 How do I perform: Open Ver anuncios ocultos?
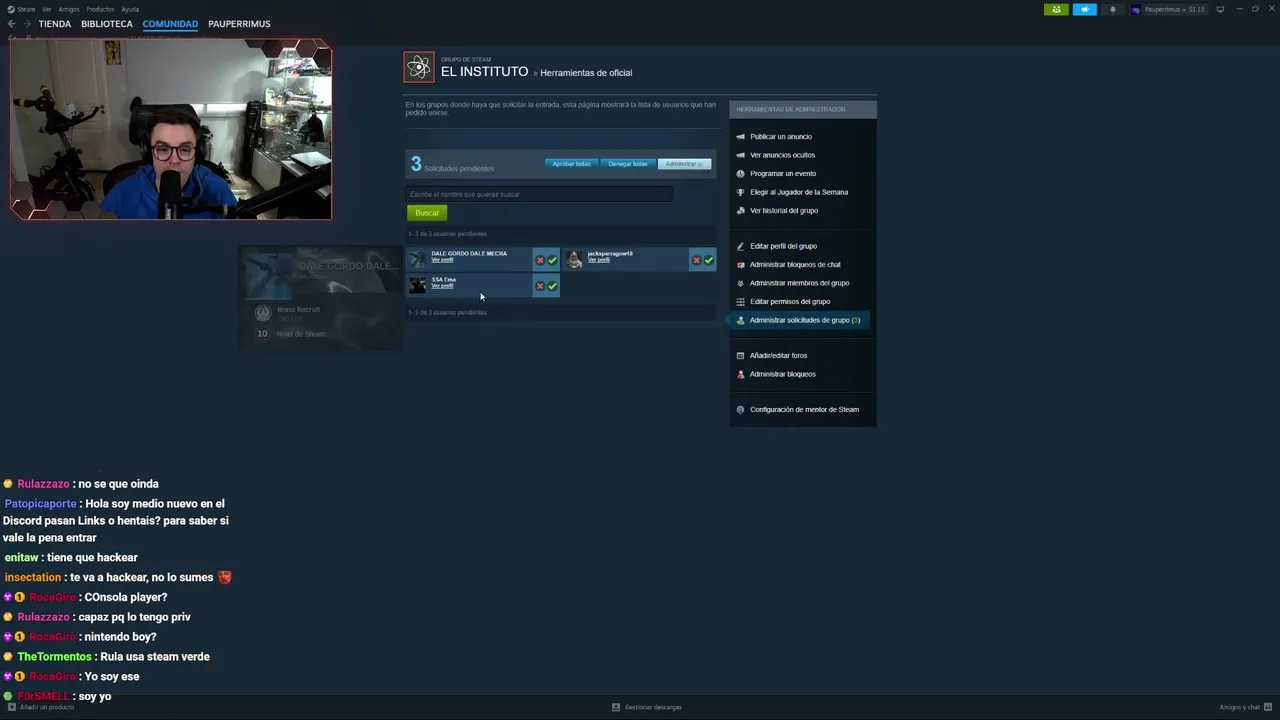coord(782,155)
